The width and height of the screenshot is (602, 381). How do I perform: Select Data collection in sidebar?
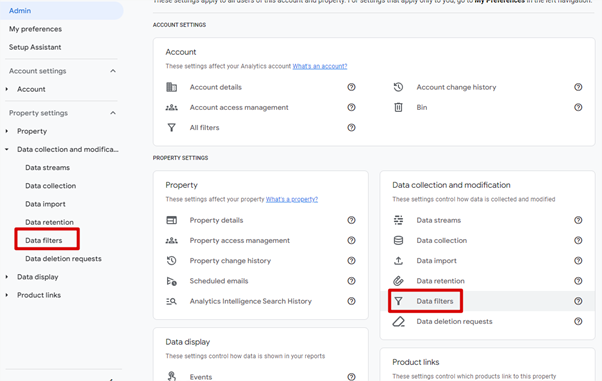tap(51, 186)
